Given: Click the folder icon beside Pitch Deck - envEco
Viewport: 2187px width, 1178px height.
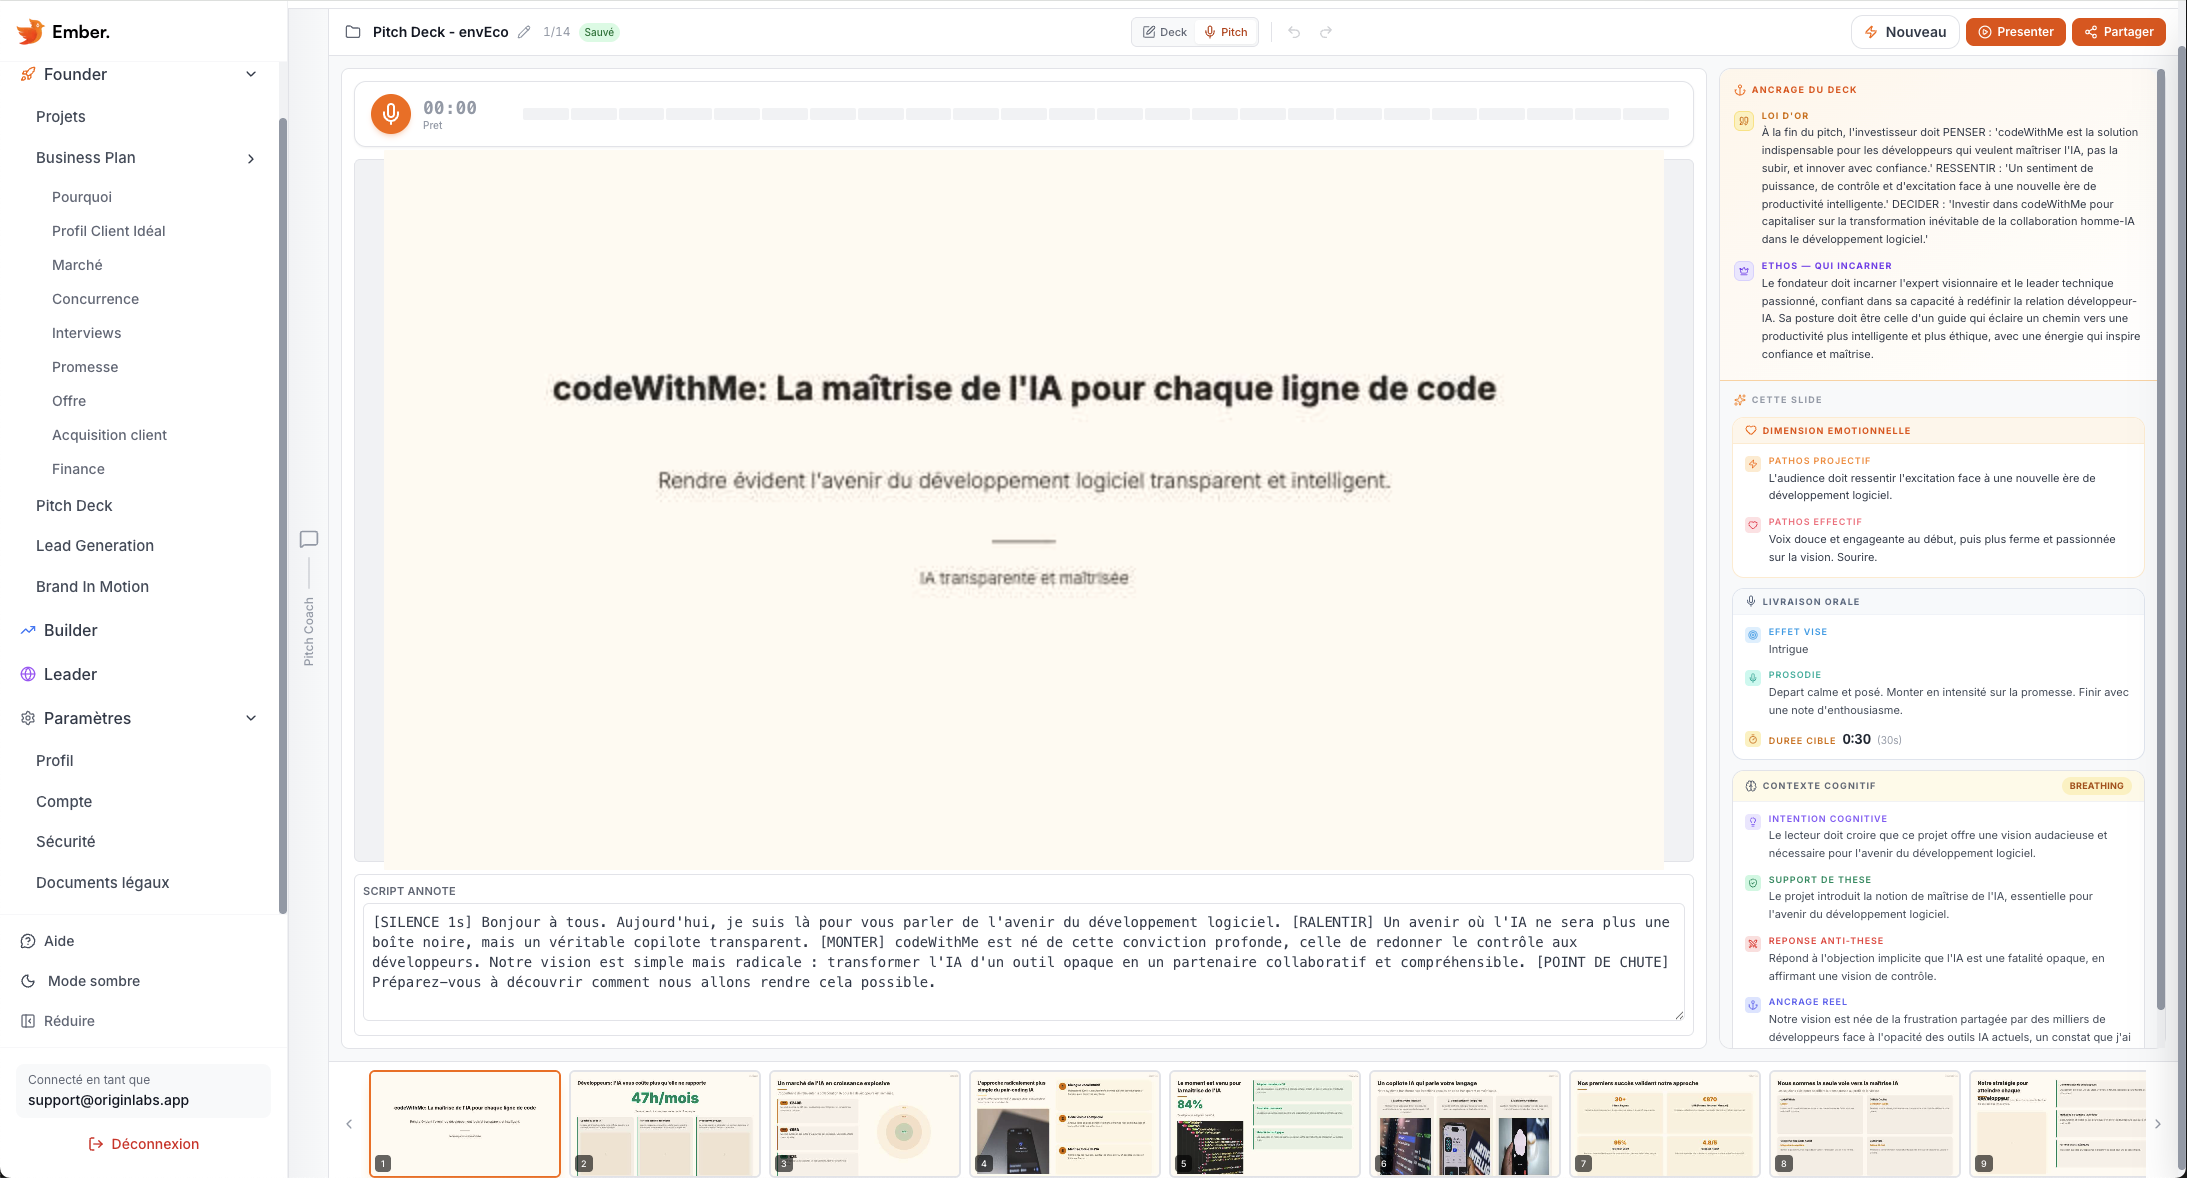Looking at the screenshot, I should point(352,31).
